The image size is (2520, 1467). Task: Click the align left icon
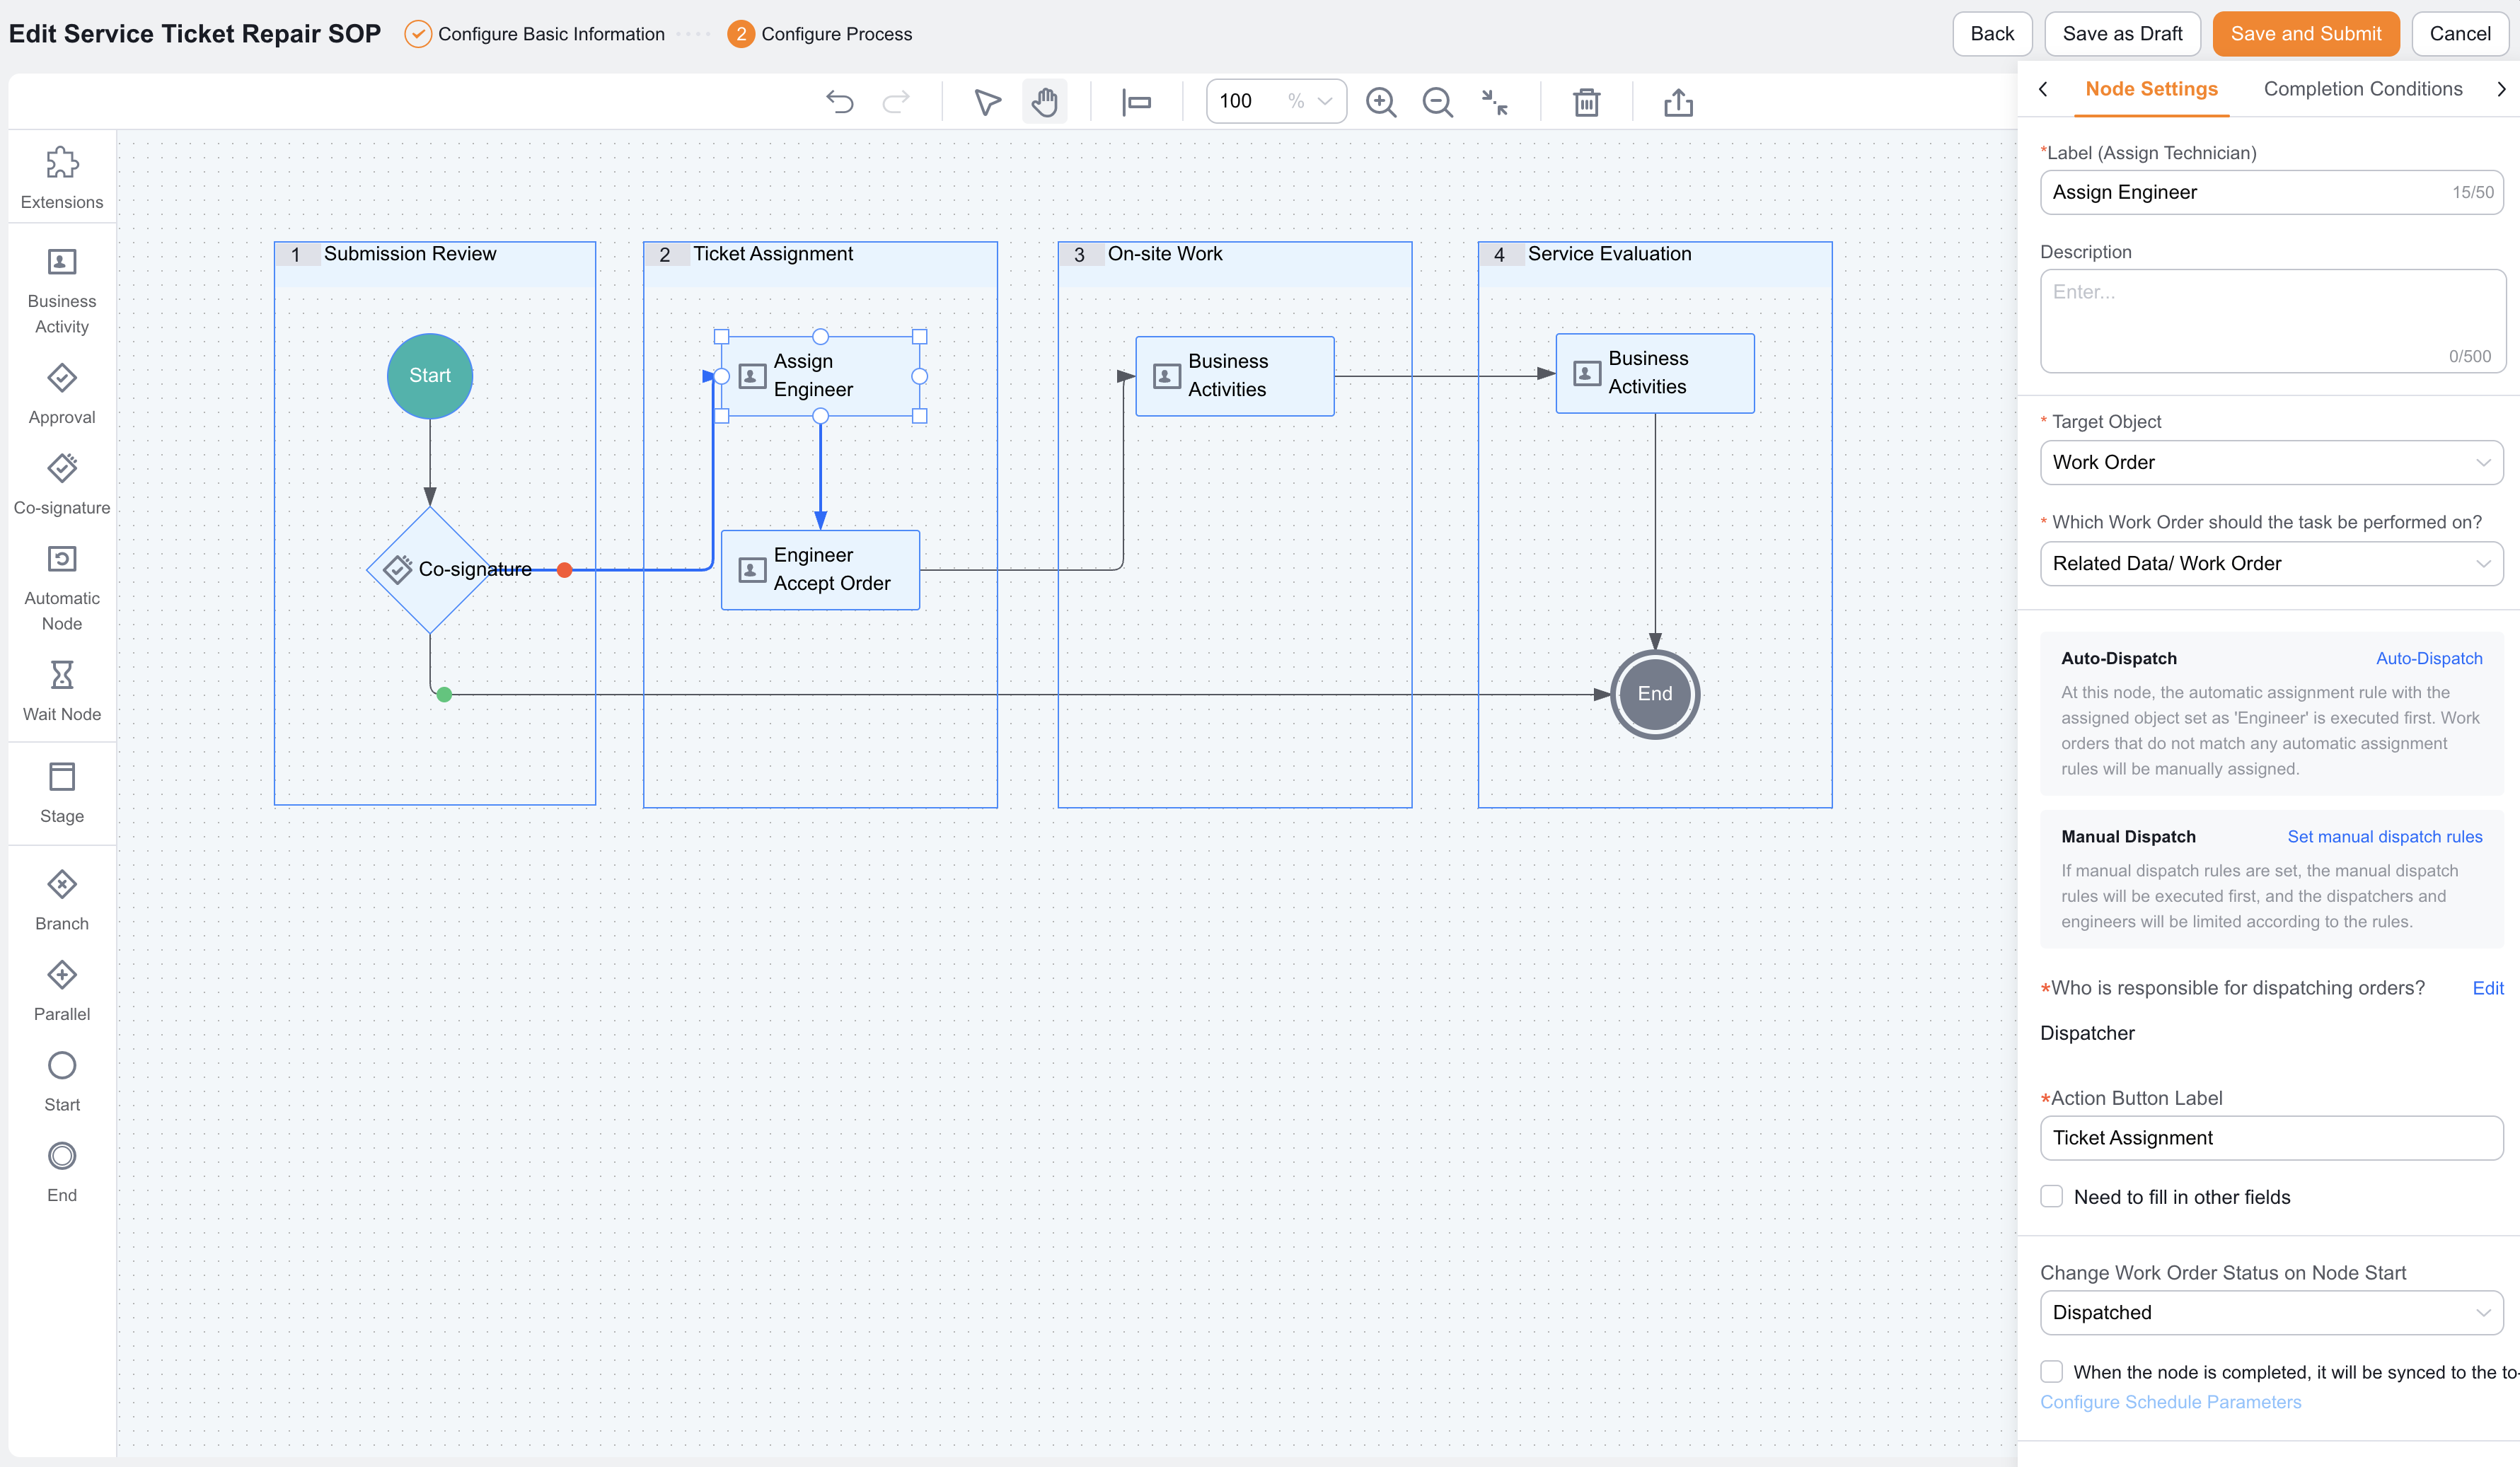(x=1136, y=101)
